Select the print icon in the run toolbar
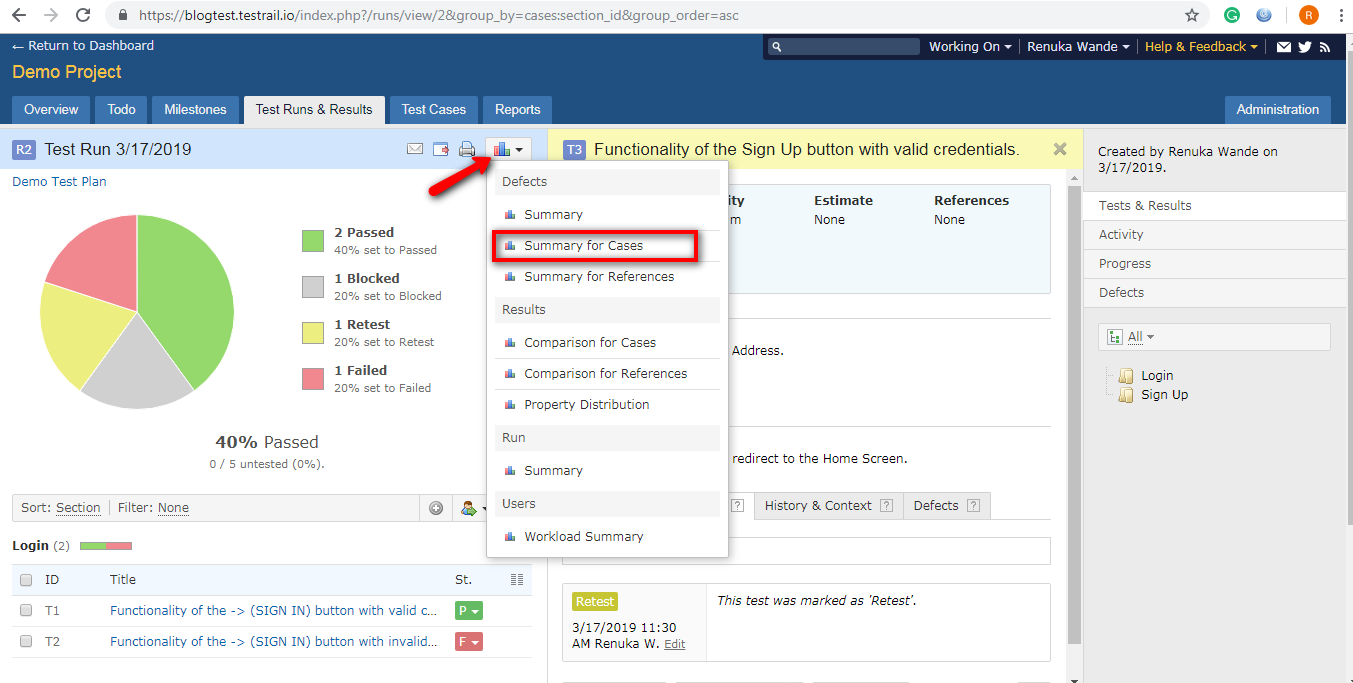Image resolution: width=1353 pixels, height=683 pixels. click(467, 148)
